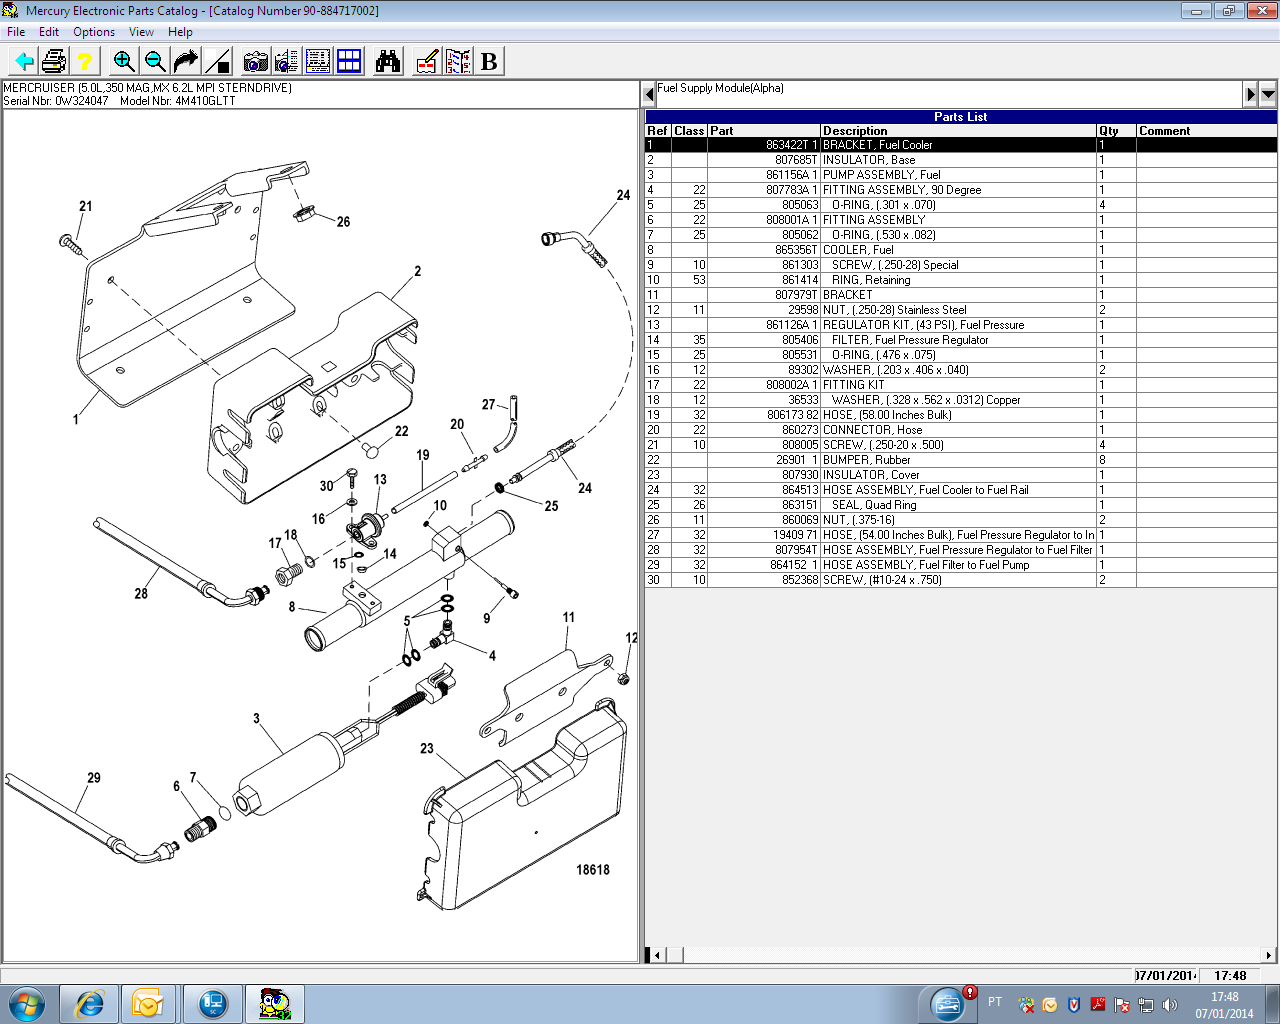Open the Outlook taskbar icon

click(x=149, y=1003)
